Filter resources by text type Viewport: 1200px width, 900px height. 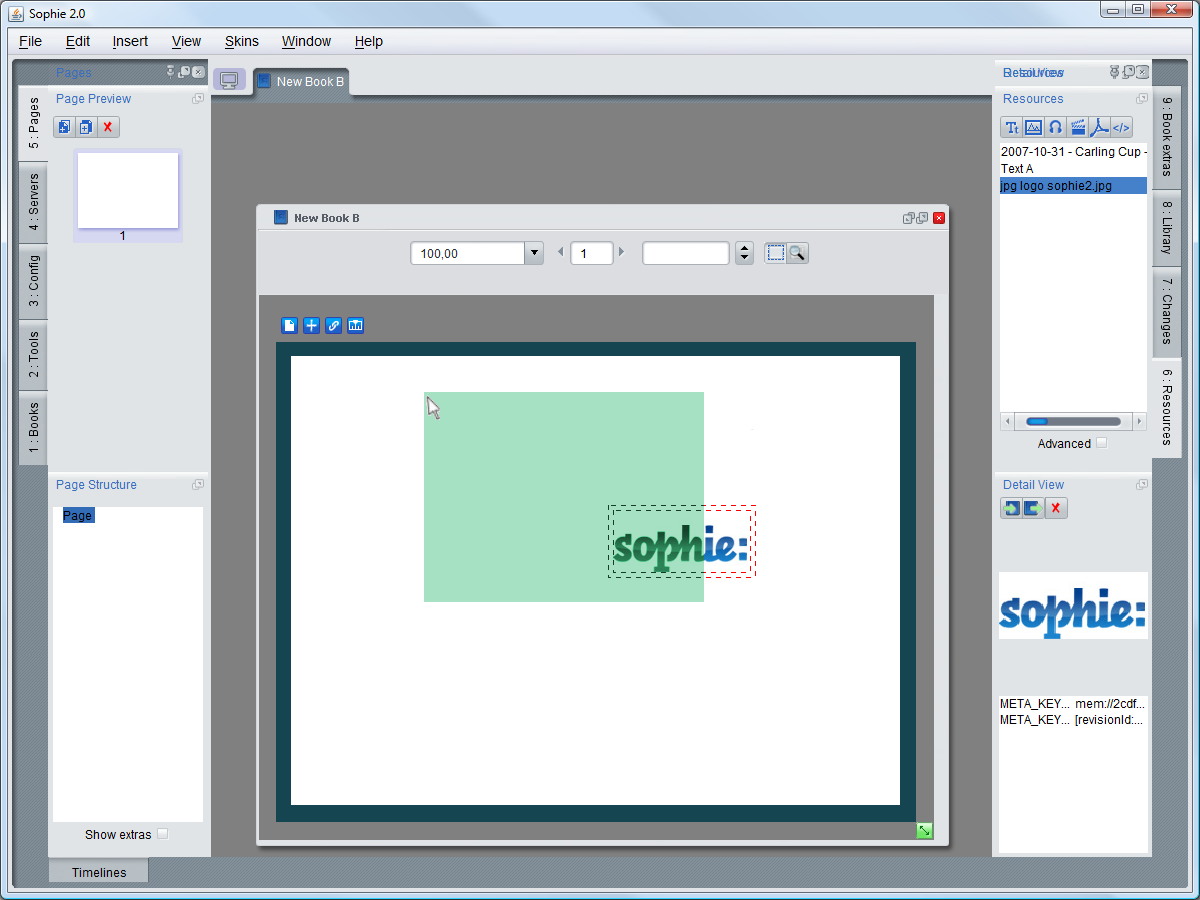click(1012, 127)
